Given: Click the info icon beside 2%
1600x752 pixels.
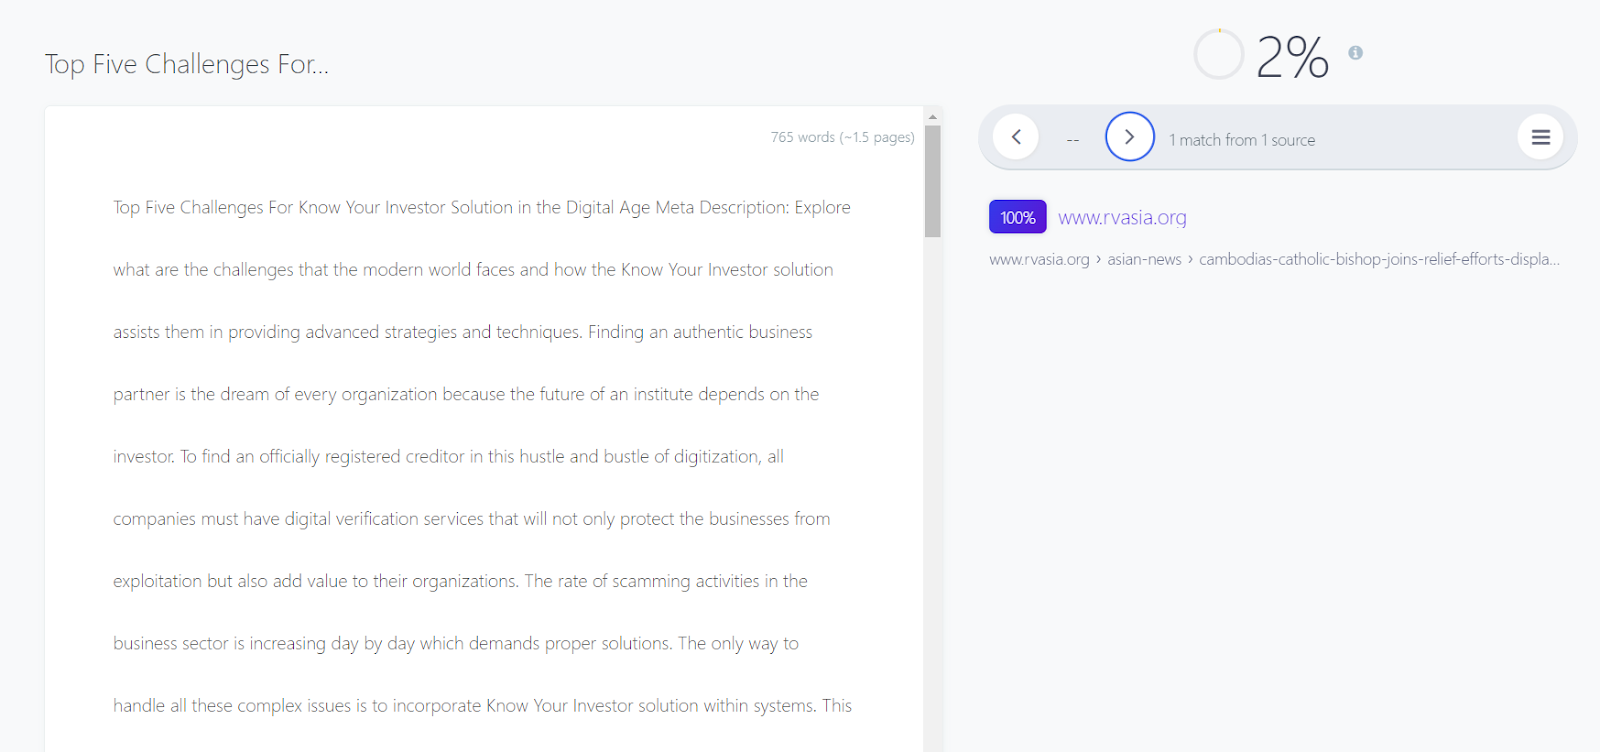Looking at the screenshot, I should (1355, 53).
